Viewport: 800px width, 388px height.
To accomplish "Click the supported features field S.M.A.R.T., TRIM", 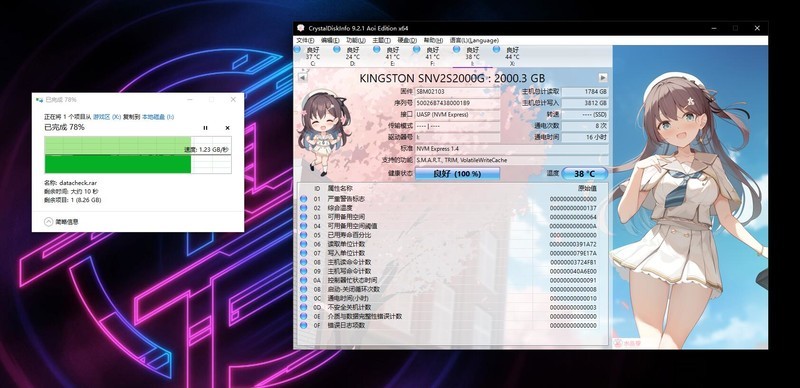I will point(511,160).
